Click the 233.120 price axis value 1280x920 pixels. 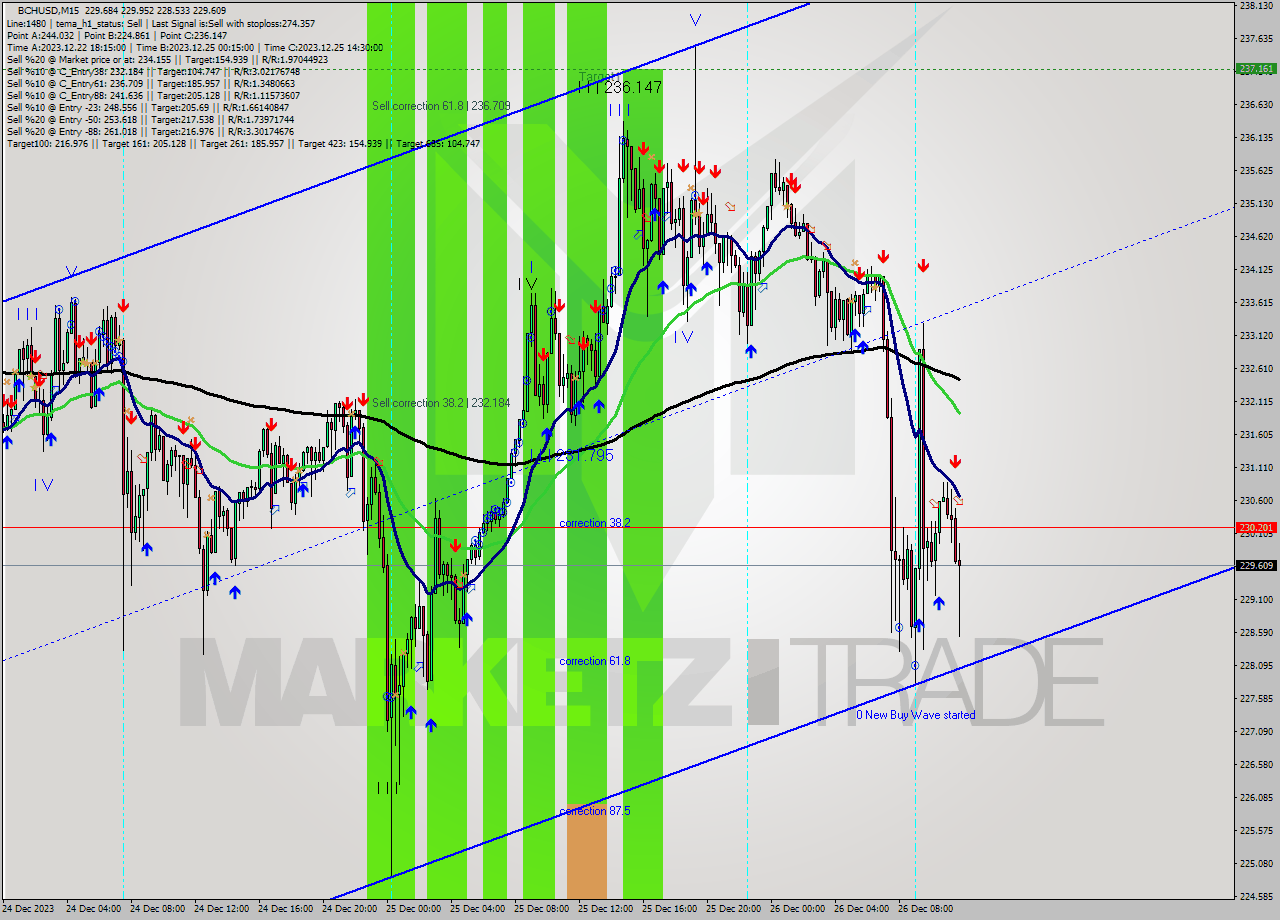pyautogui.click(x=1256, y=335)
